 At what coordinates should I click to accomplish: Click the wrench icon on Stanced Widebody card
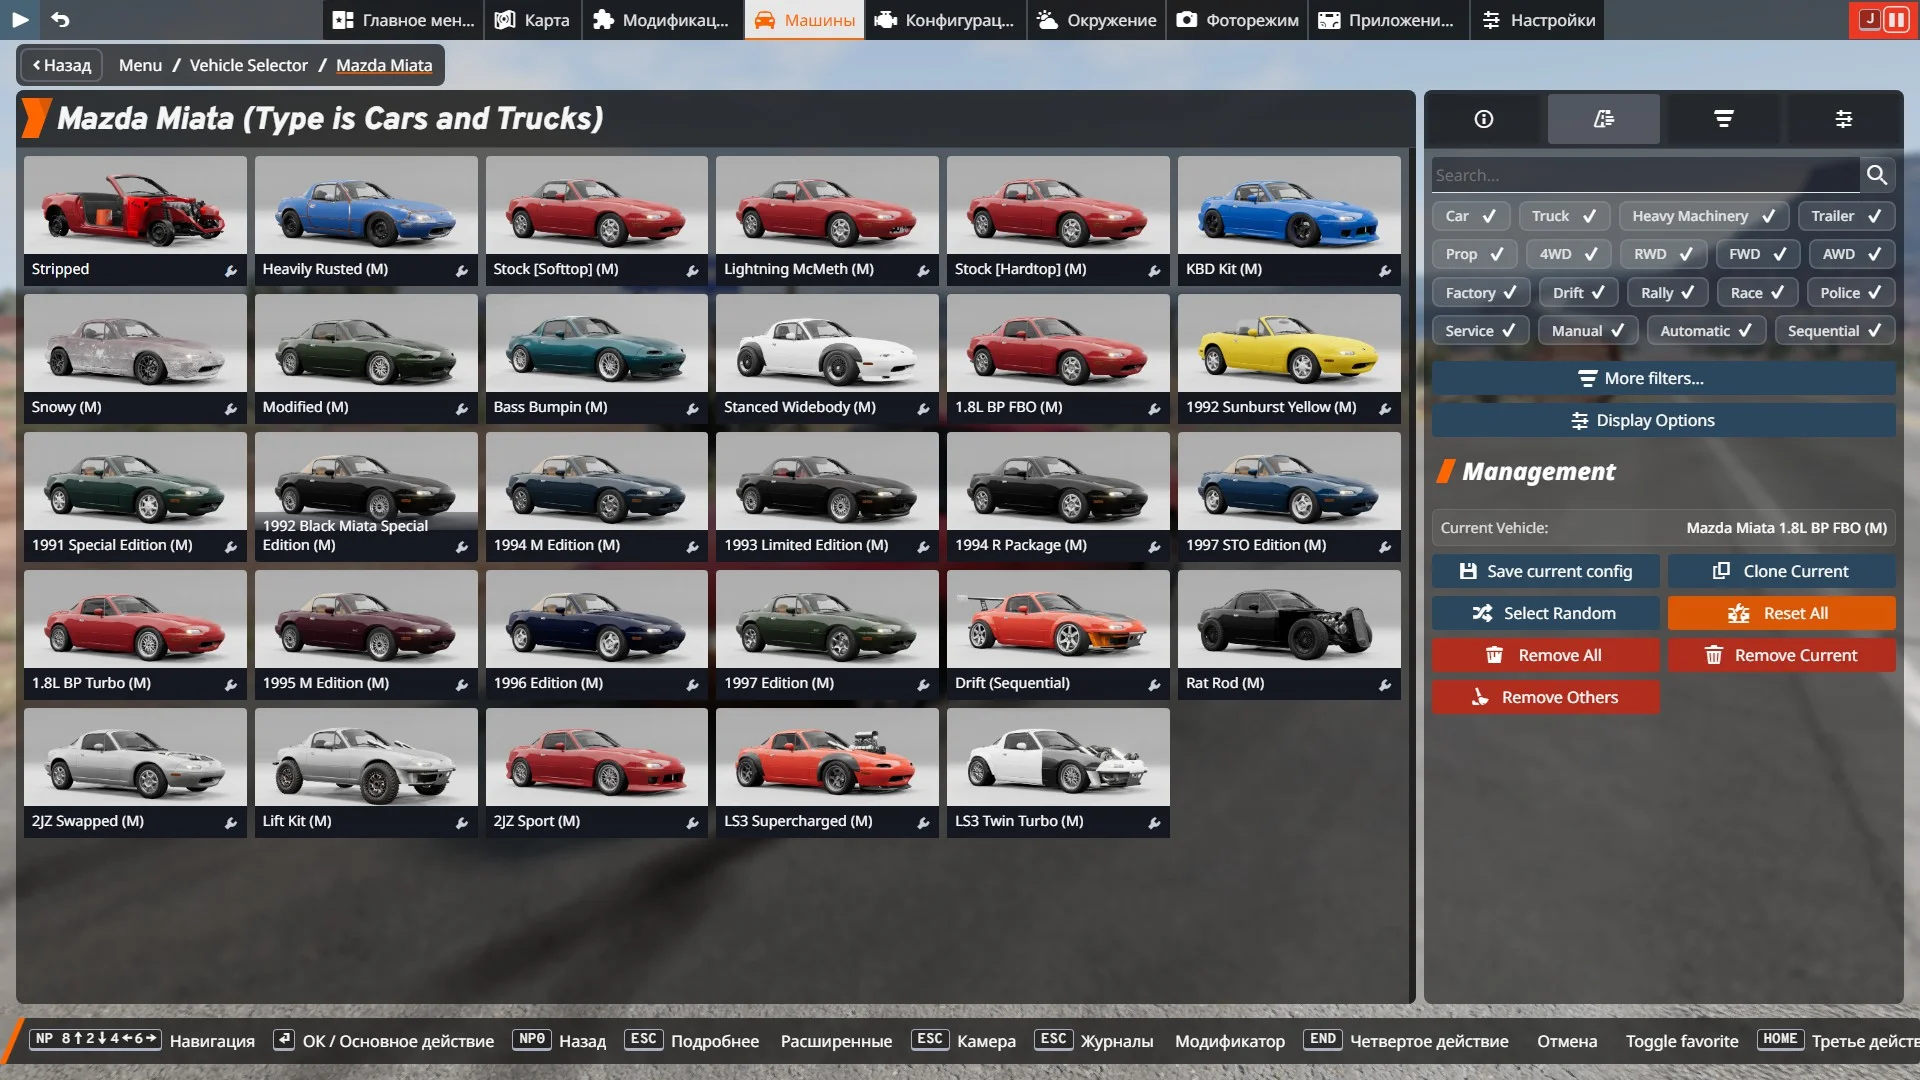[x=923, y=408]
